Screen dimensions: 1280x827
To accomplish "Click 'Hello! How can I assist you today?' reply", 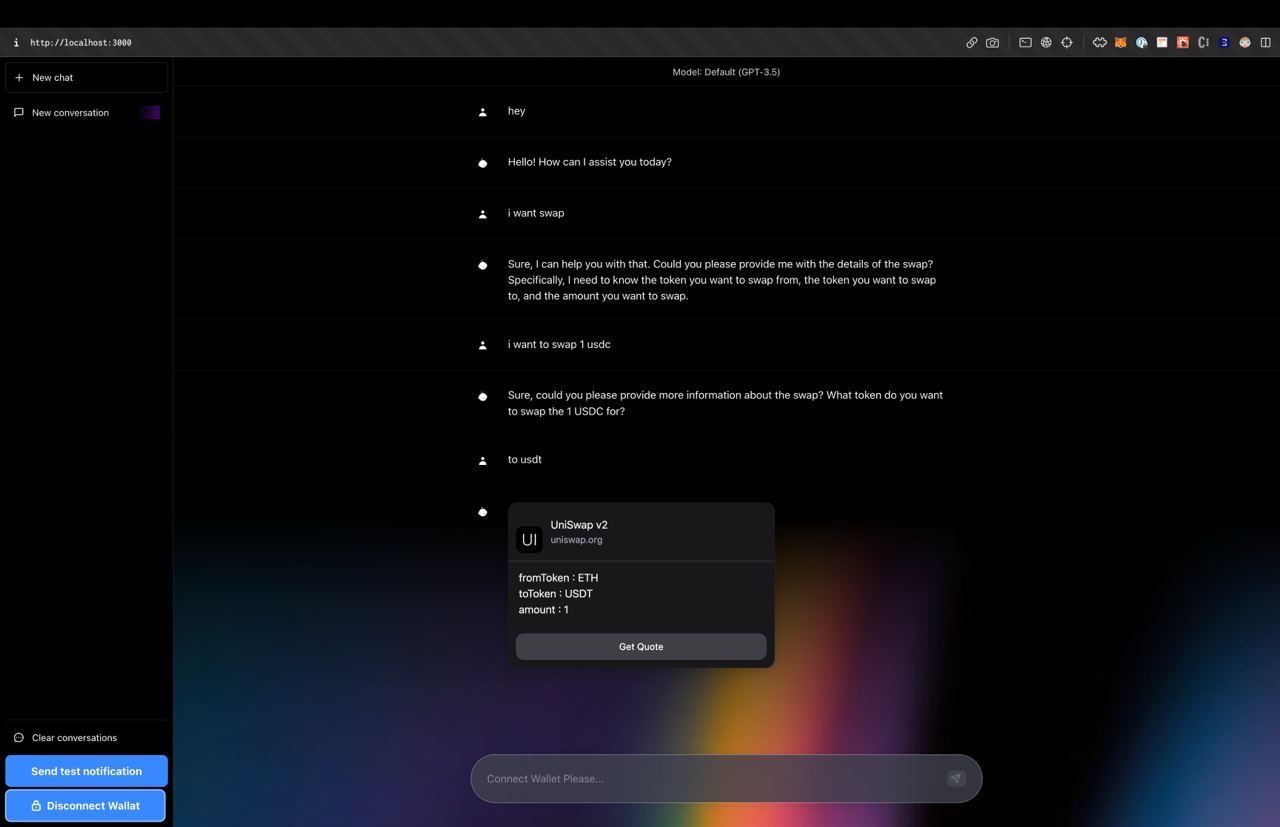I will click(589, 162).
